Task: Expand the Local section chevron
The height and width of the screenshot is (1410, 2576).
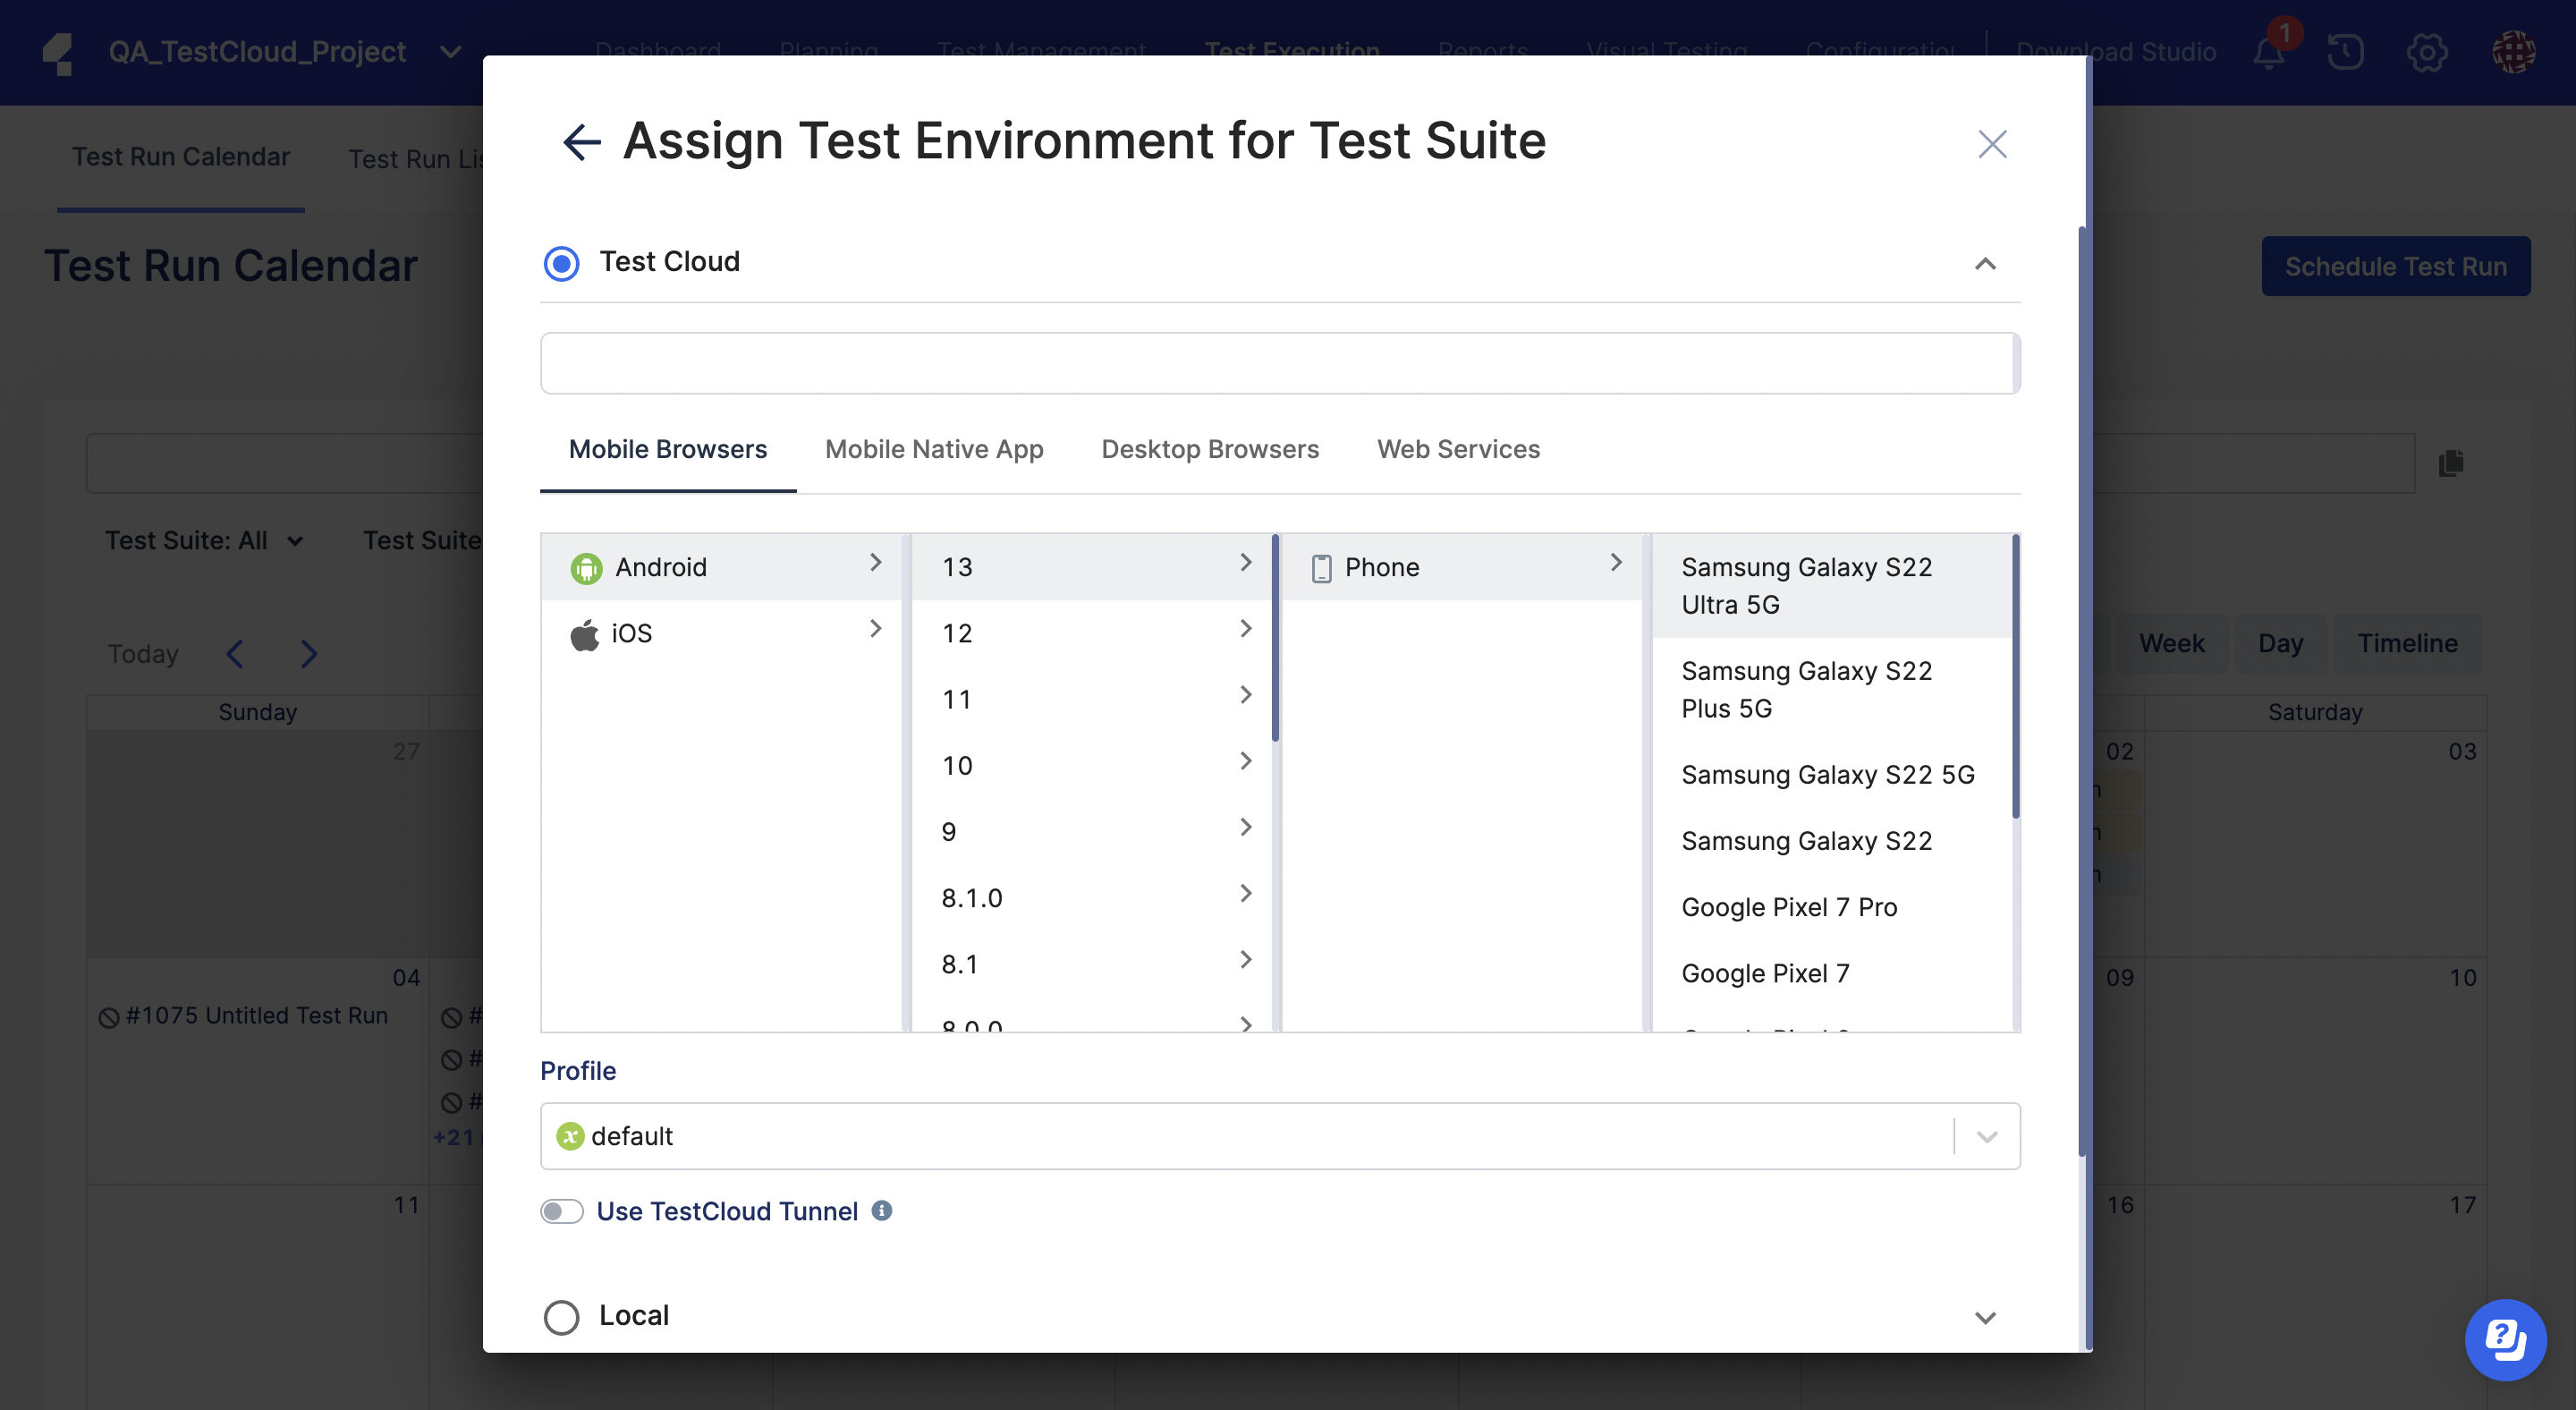Action: pyautogui.click(x=1985, y=1317)
